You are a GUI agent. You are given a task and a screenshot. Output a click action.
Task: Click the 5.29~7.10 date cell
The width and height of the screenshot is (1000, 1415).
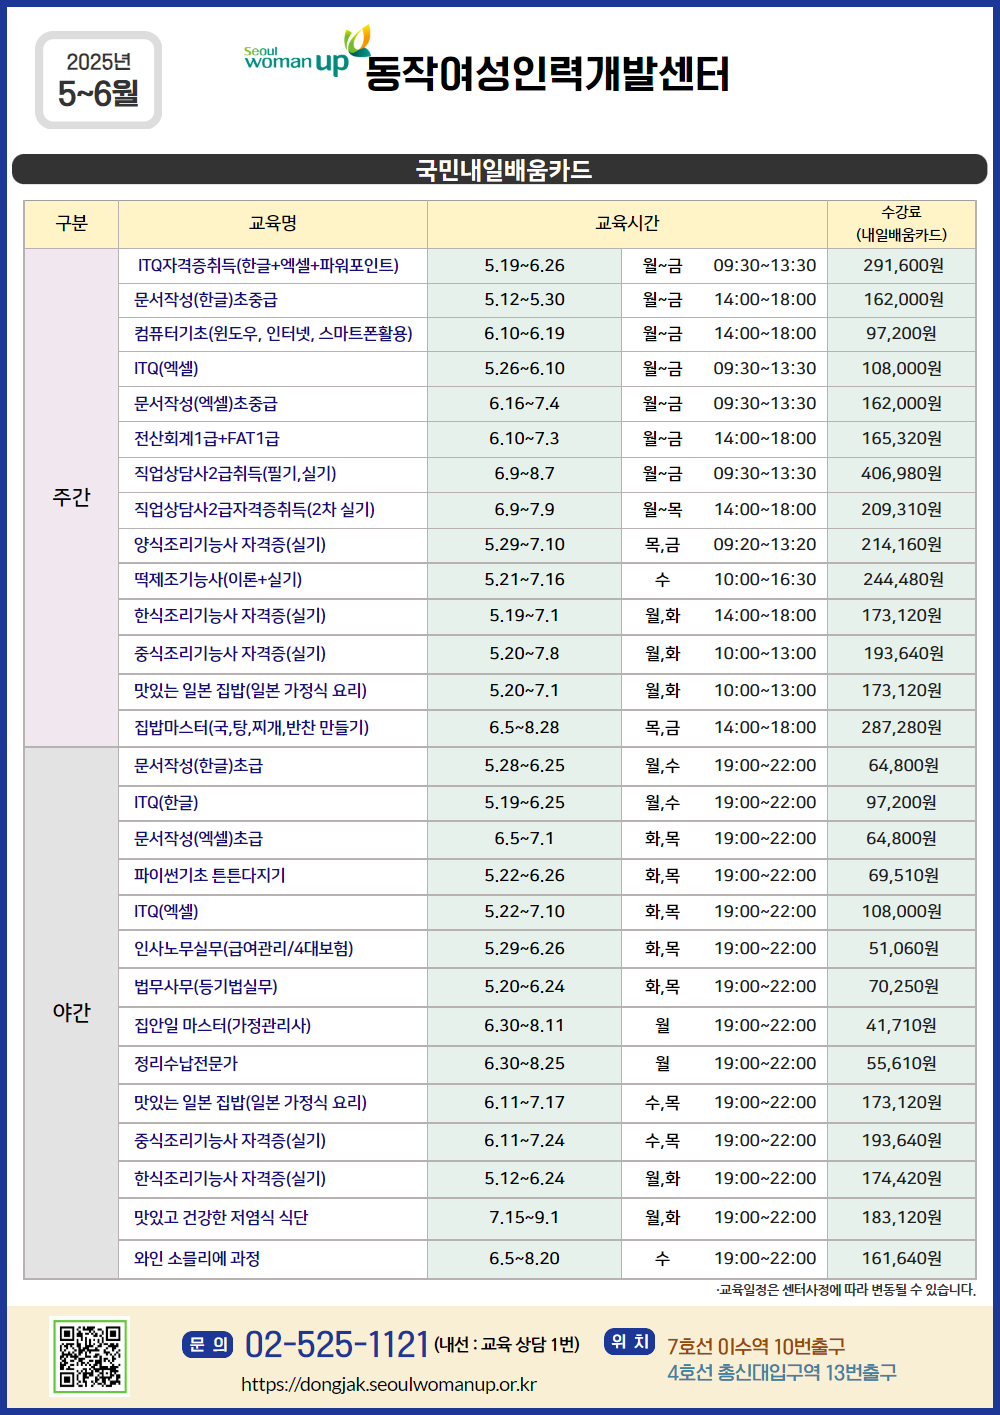524,545
